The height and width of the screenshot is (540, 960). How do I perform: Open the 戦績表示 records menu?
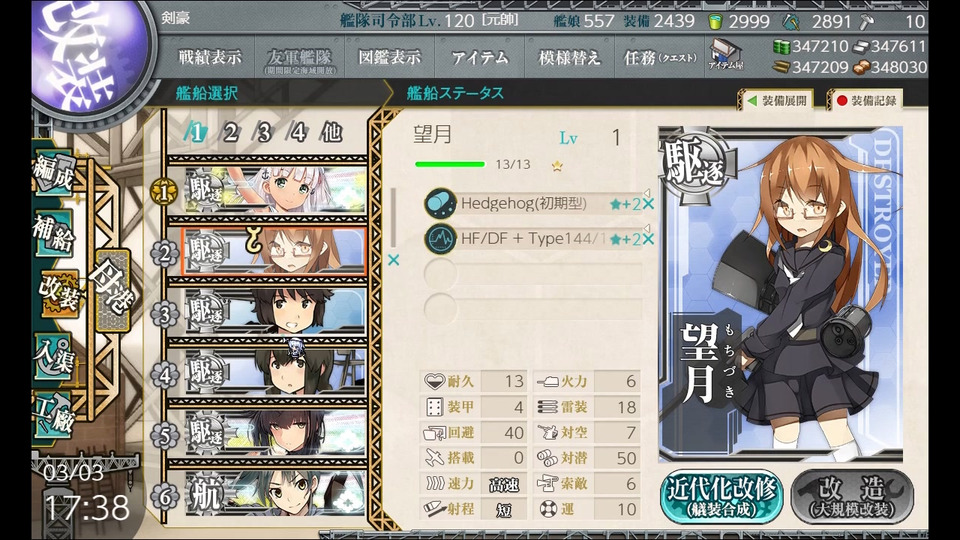point(209,58)
